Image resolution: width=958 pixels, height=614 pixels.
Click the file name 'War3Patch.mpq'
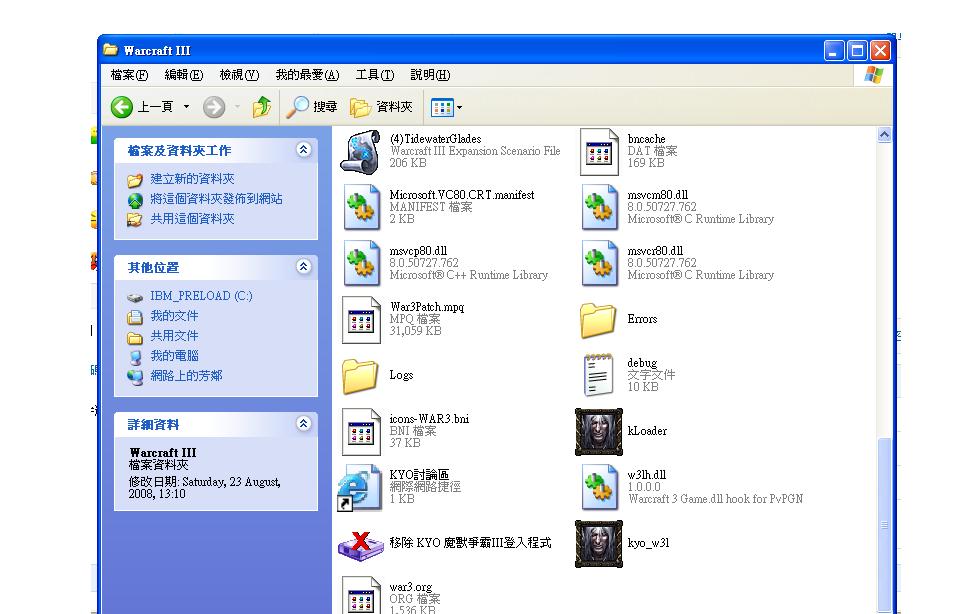[427, 307]
